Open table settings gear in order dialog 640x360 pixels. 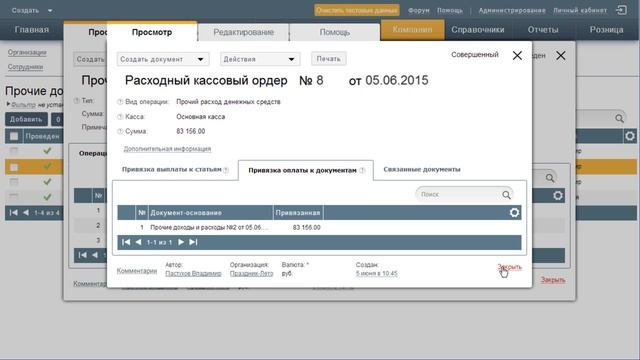click(x=514, y=213)
